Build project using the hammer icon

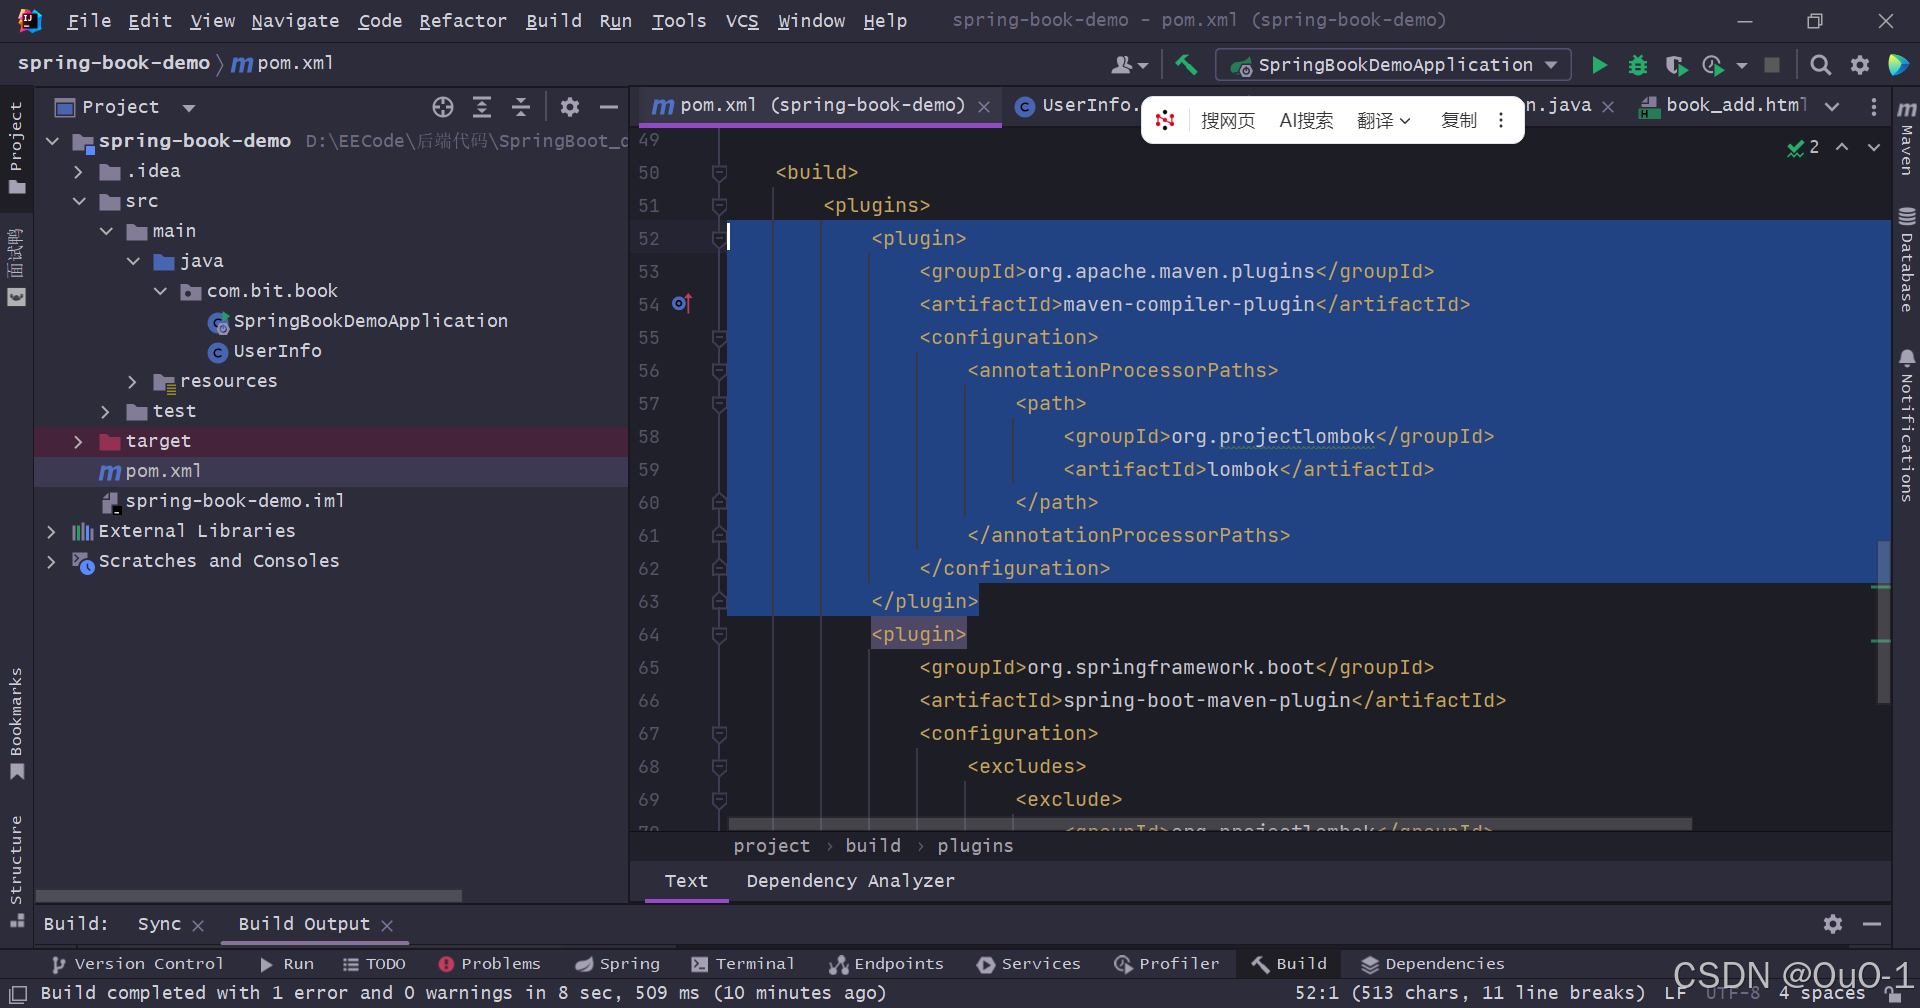(x=1186, y=65)
